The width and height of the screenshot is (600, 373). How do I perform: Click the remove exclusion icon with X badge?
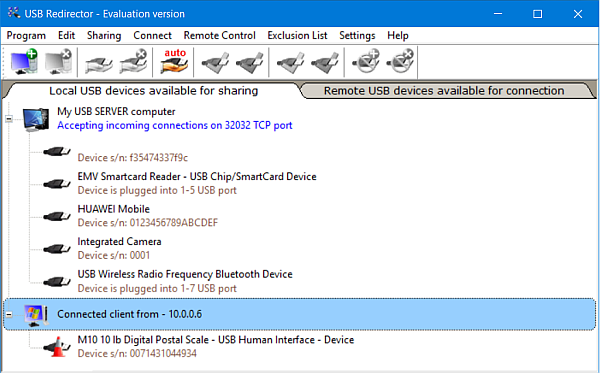(x=400, y=62)
